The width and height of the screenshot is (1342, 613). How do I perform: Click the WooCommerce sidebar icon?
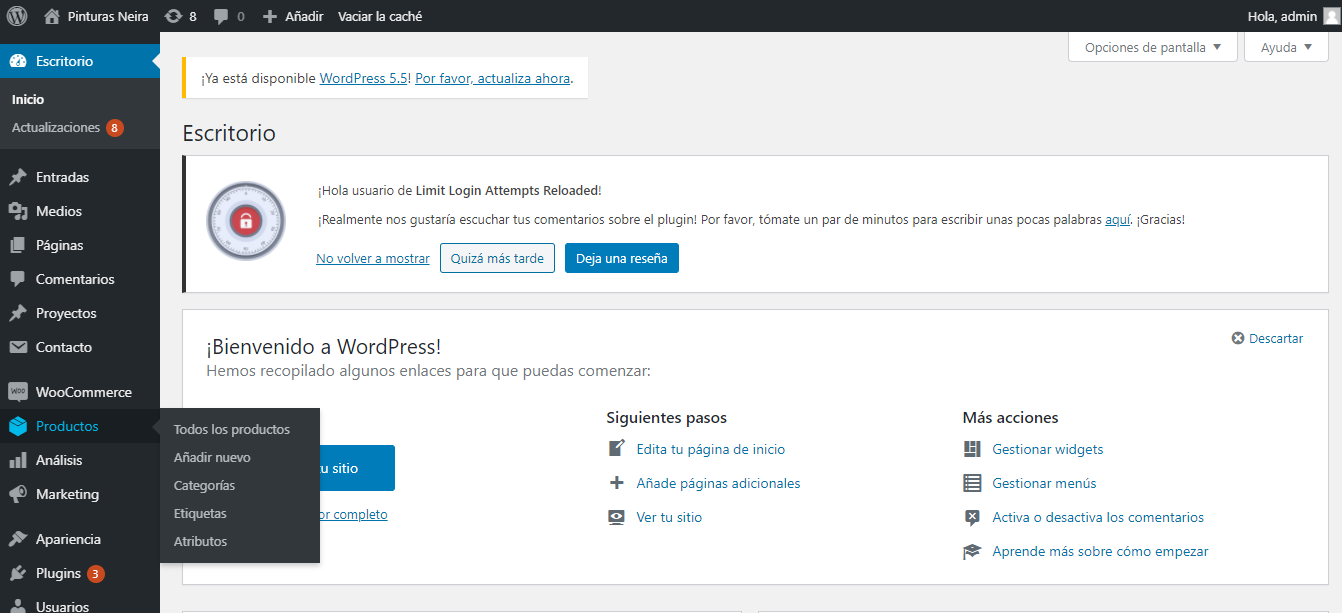tap(18, 392)
